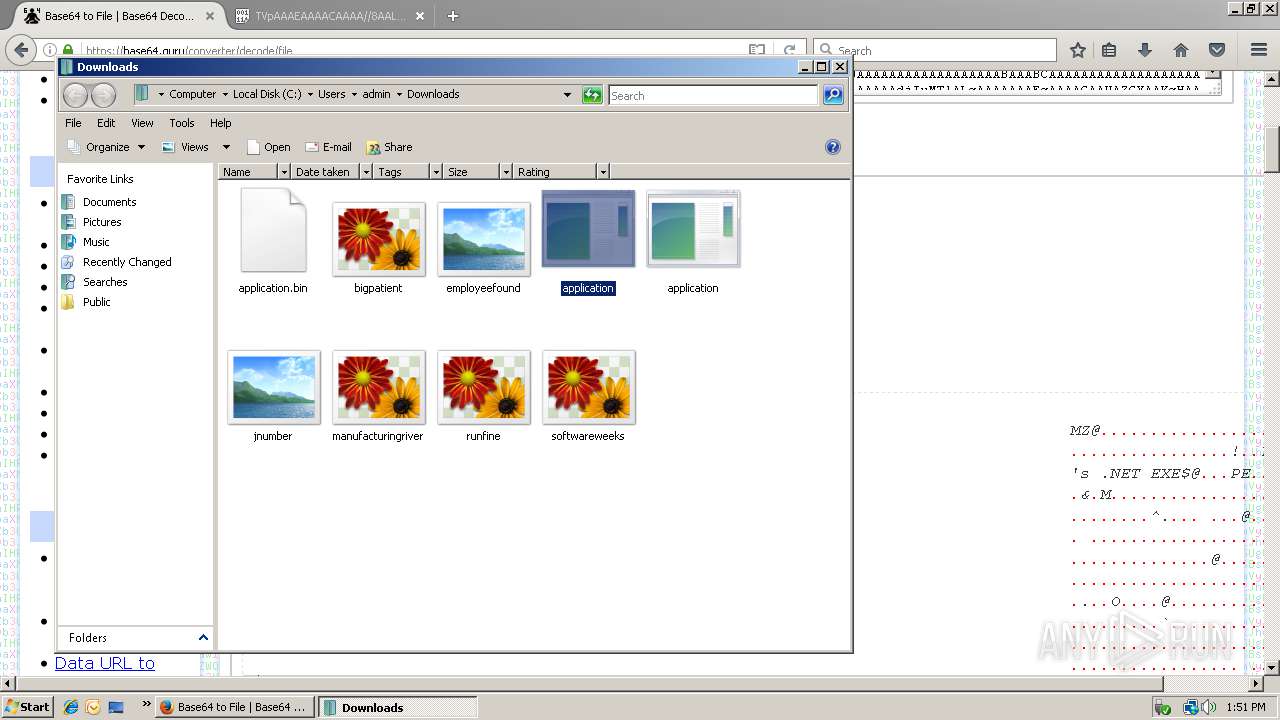Open the Music favorite link
This screenshot has width=1280, height=720.
96,242
